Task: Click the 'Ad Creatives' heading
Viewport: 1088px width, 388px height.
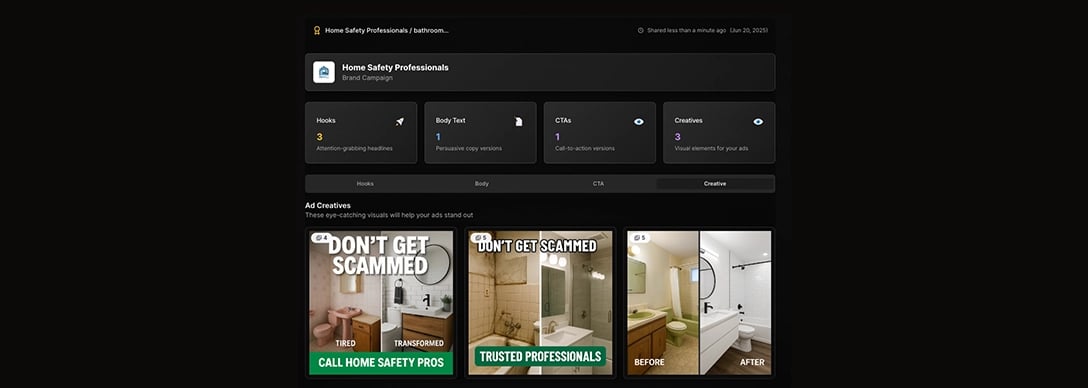Action: [x=328, y=205]
